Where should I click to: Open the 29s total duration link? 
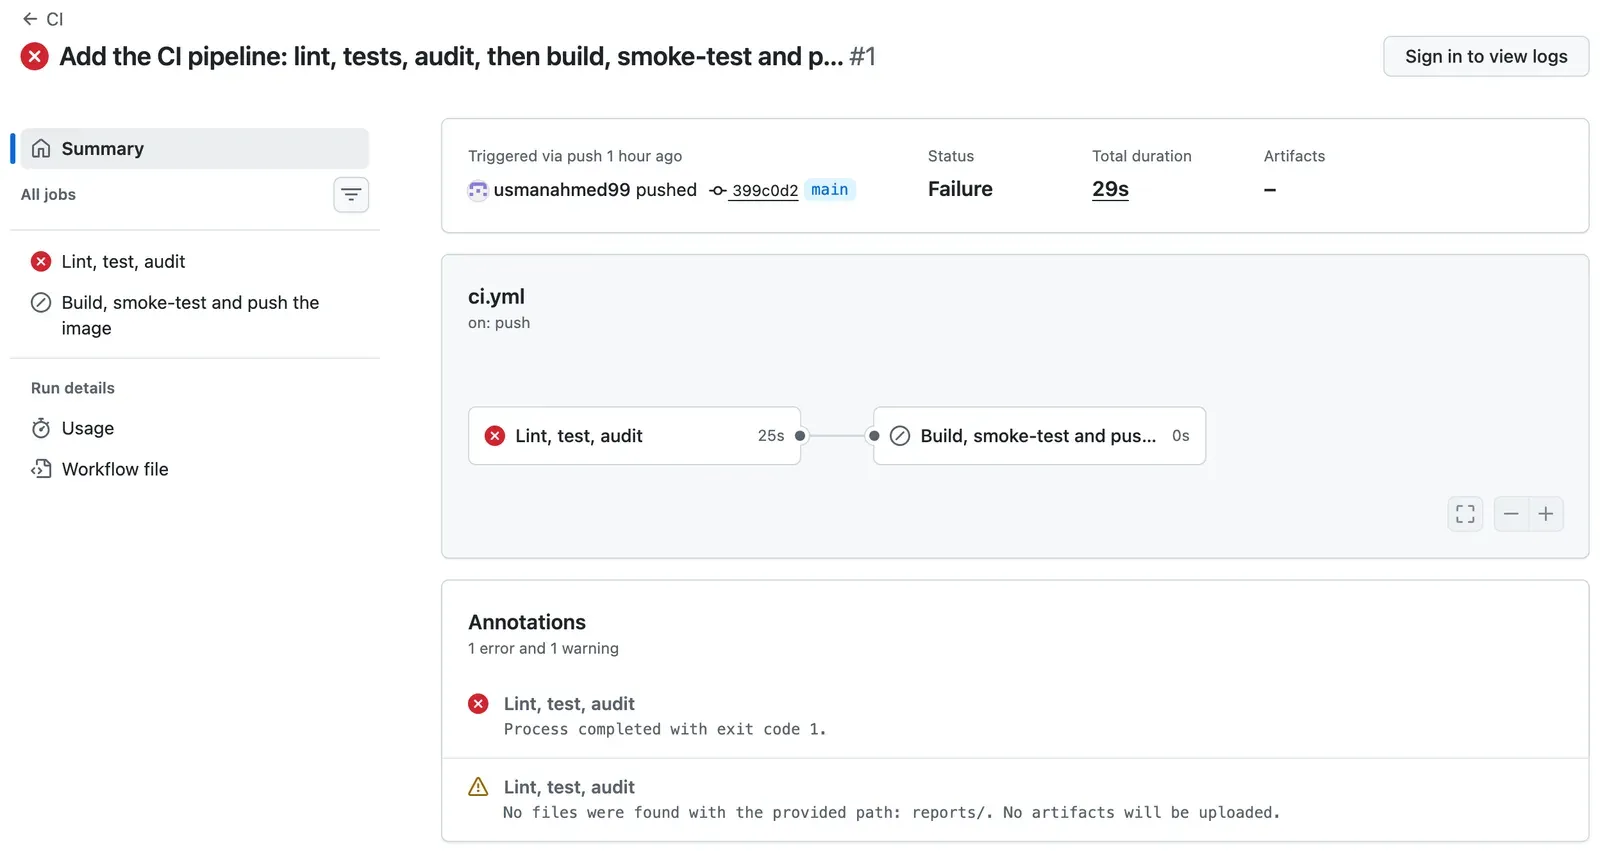[x=1110, y=189]
